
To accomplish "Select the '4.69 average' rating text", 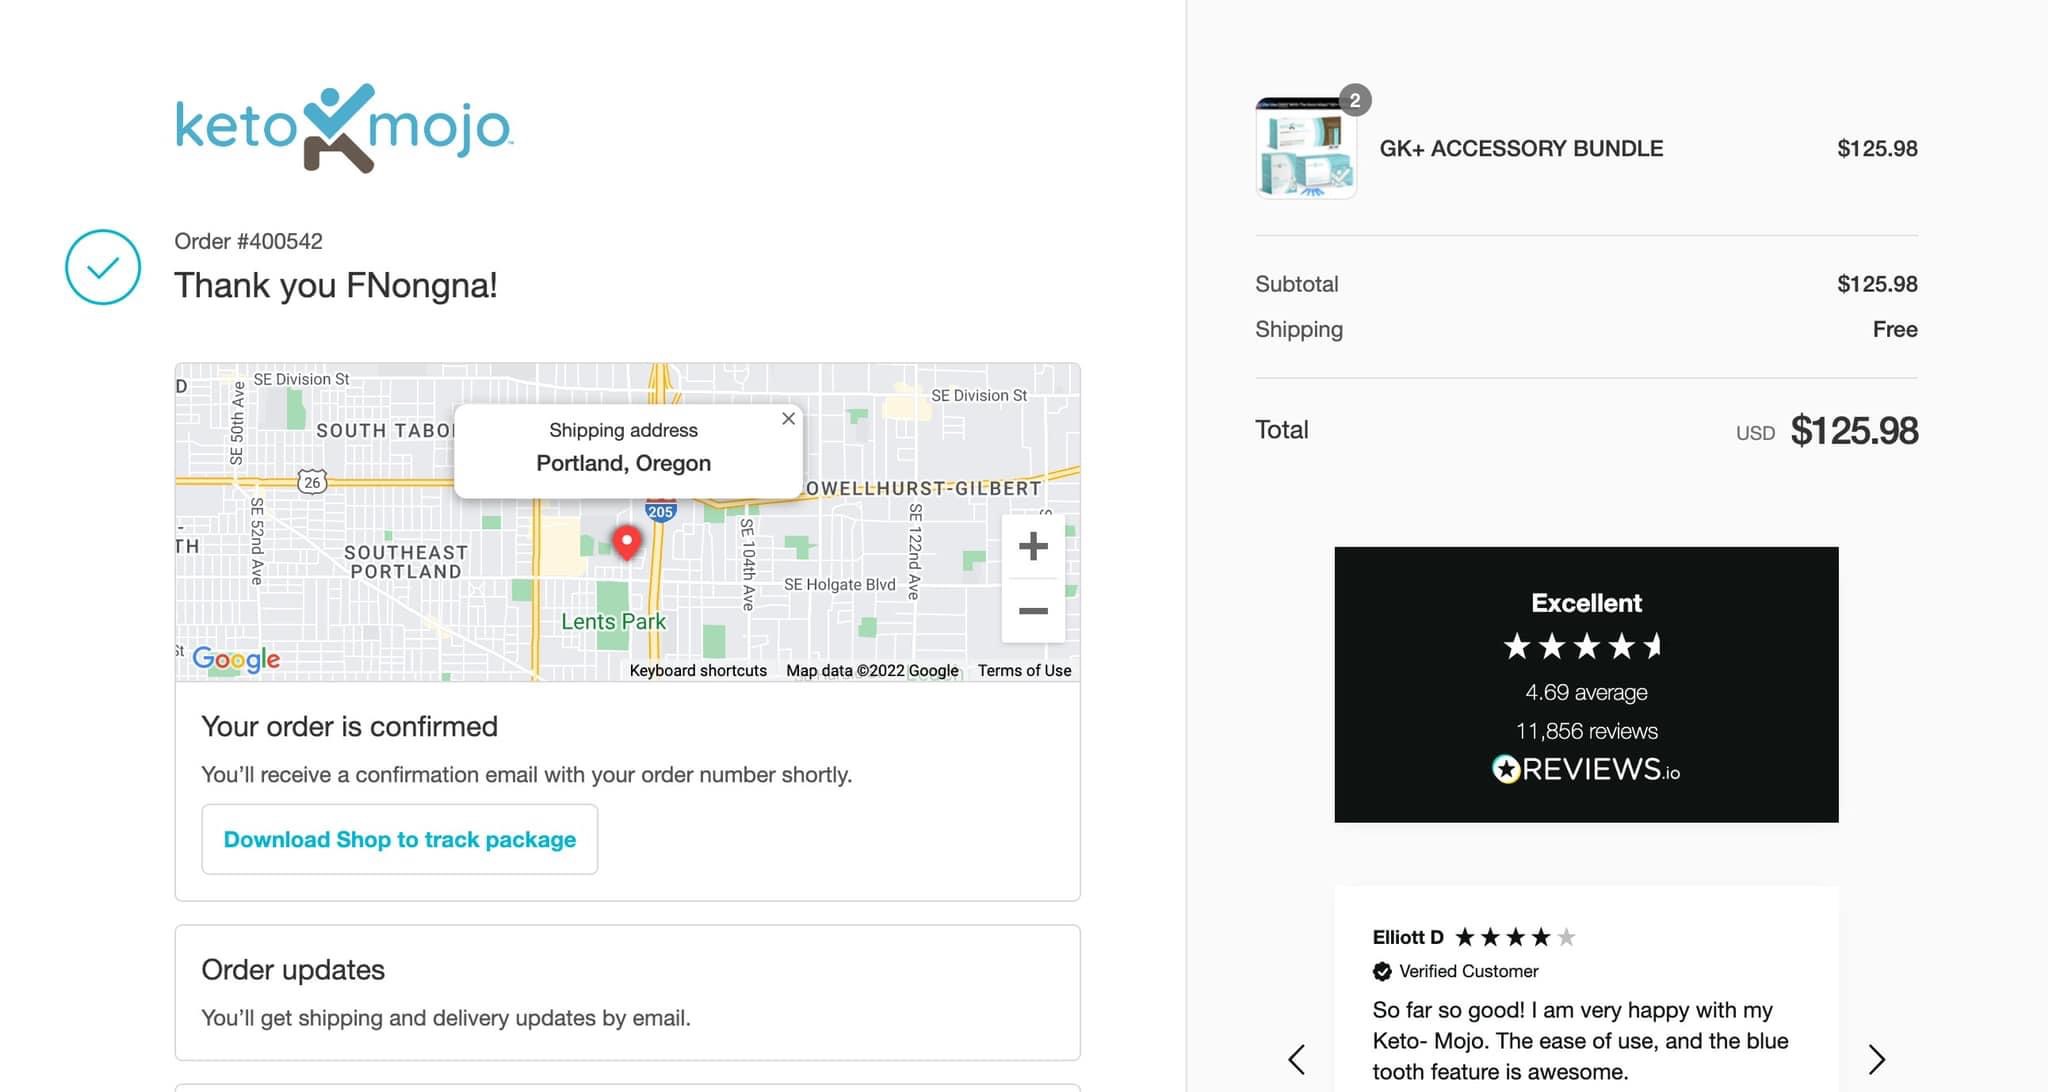I will click(x=1586, y=692).
